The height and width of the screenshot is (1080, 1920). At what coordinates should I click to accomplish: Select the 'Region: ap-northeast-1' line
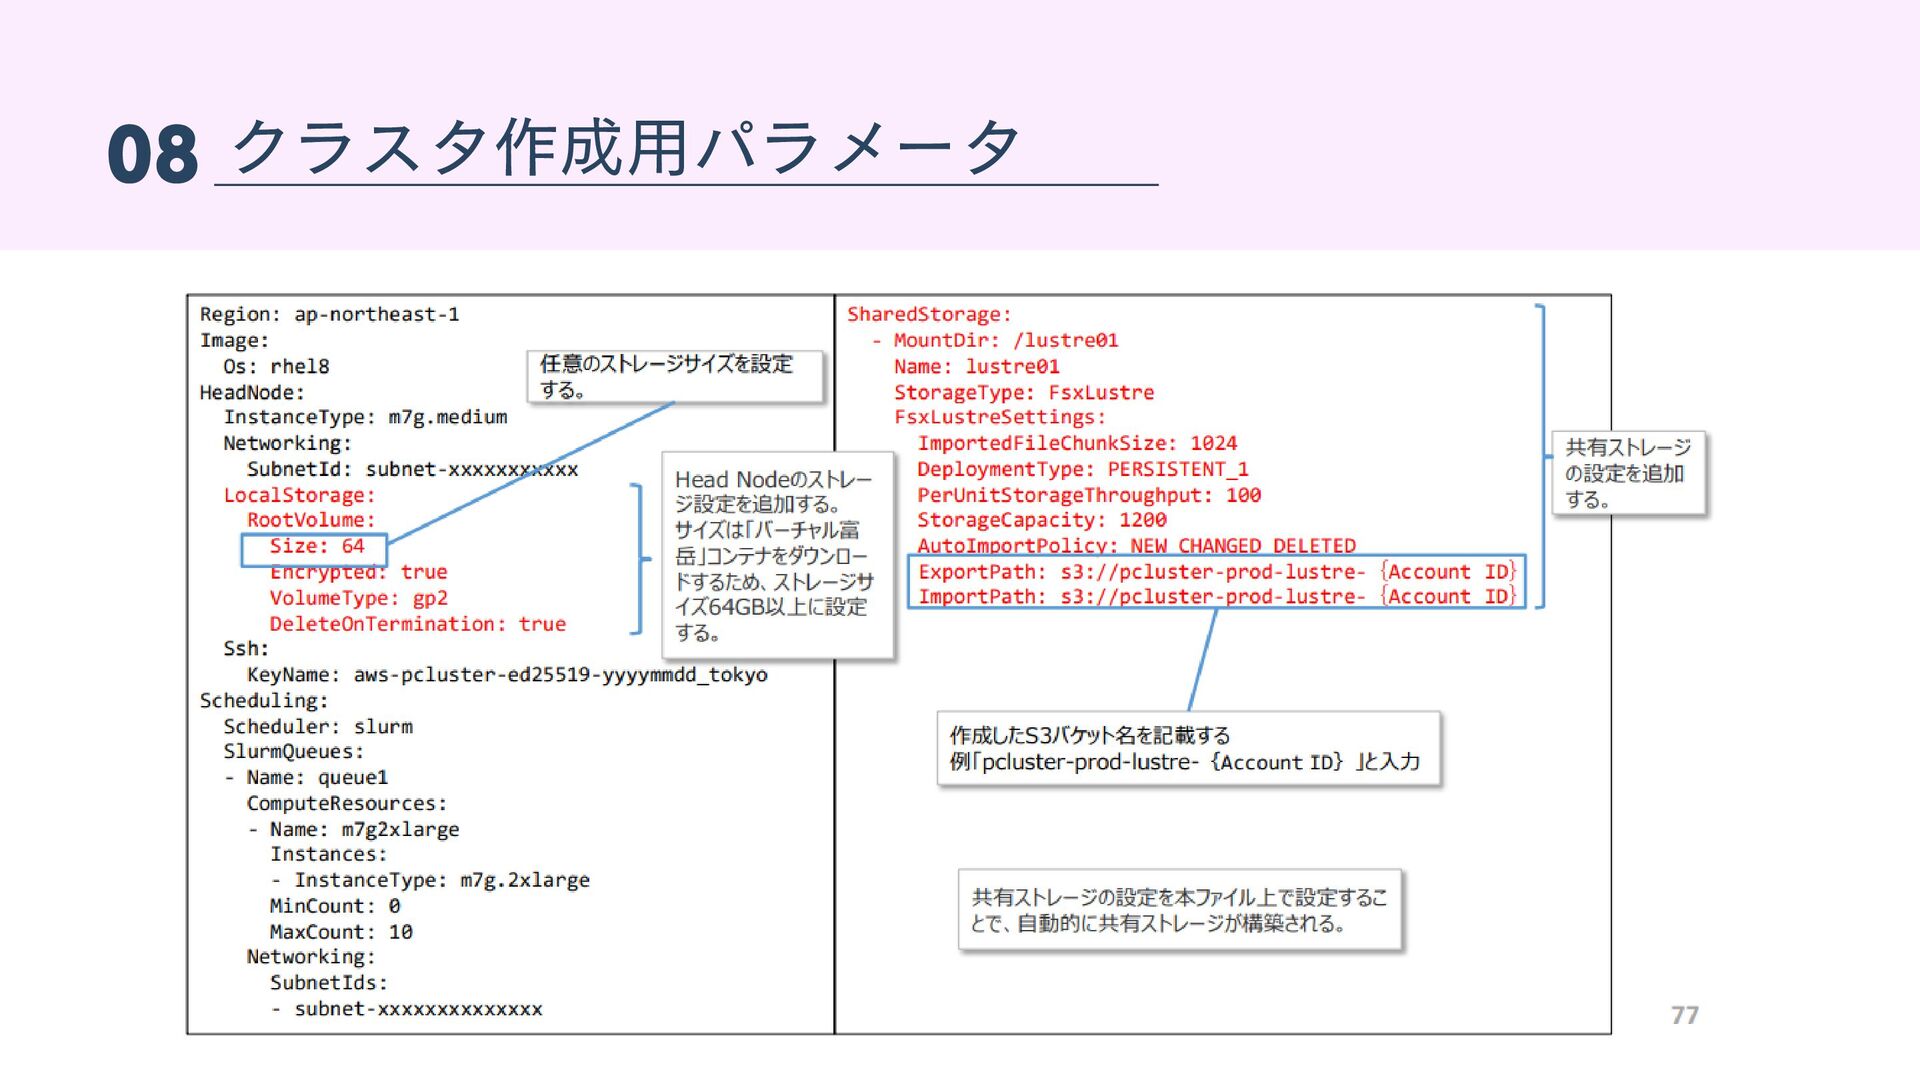(329, 315)
